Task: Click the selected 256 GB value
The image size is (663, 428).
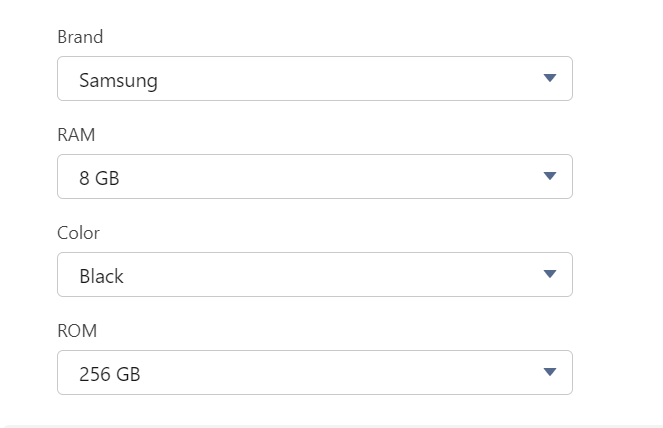Action: (109, 374)
